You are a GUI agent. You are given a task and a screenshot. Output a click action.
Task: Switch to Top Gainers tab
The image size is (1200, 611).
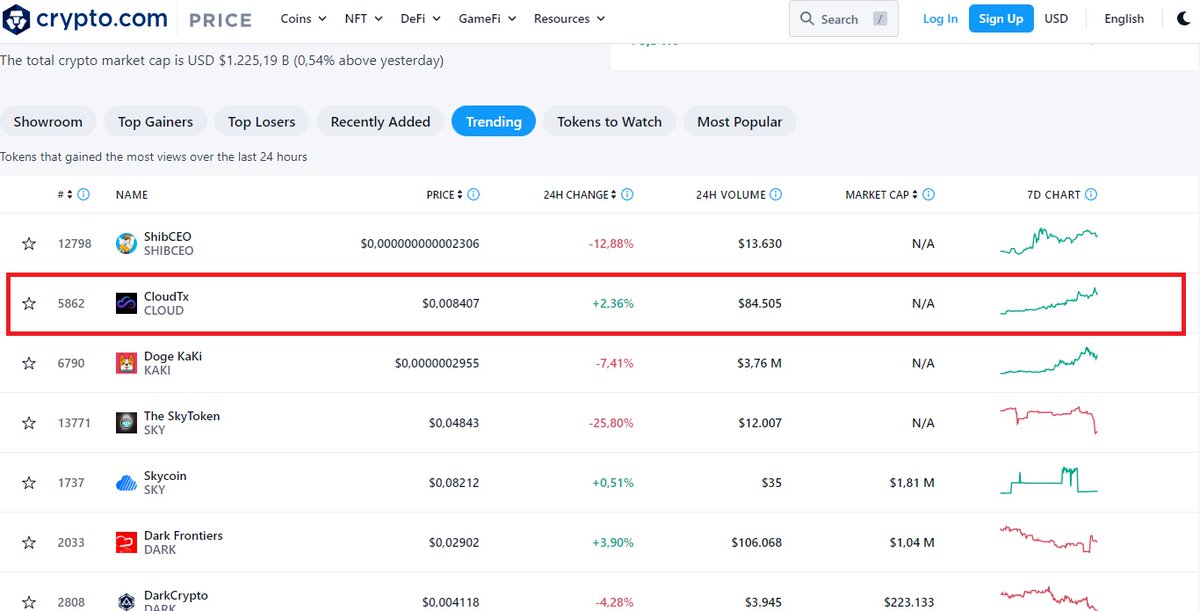point(155,122)
